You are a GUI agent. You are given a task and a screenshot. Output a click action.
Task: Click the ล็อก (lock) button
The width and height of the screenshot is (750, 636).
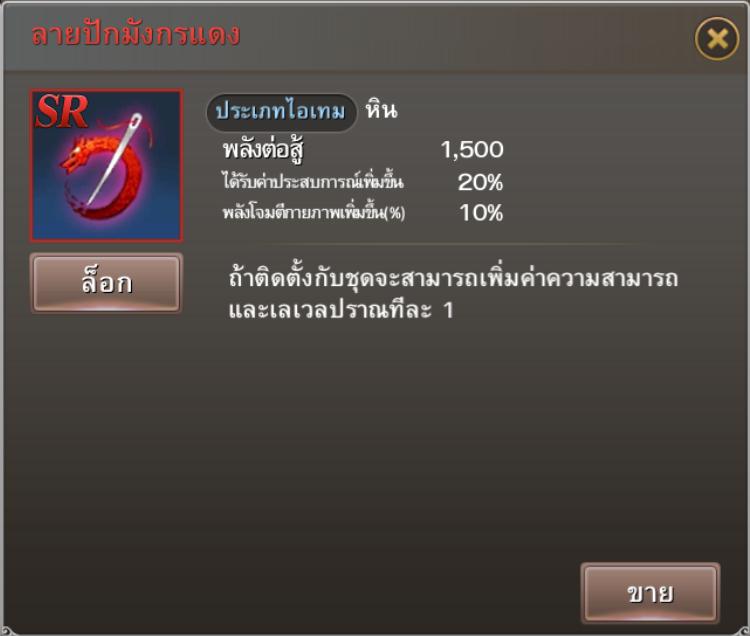(x=106, y=283)
